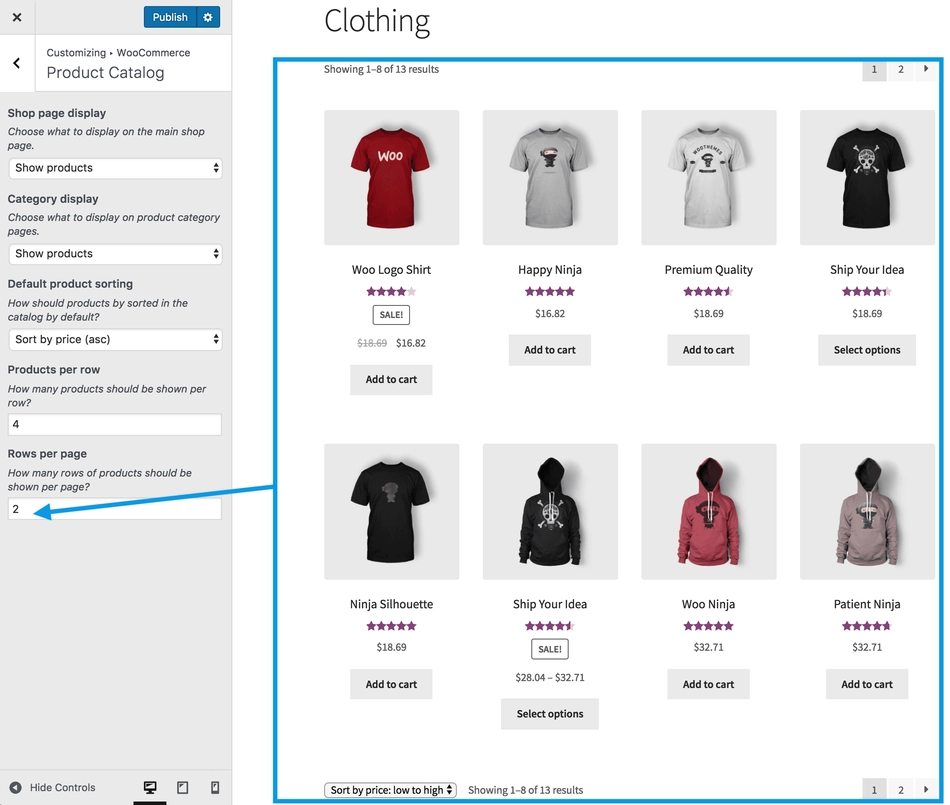Close the Customizer with the X icon

17,17
